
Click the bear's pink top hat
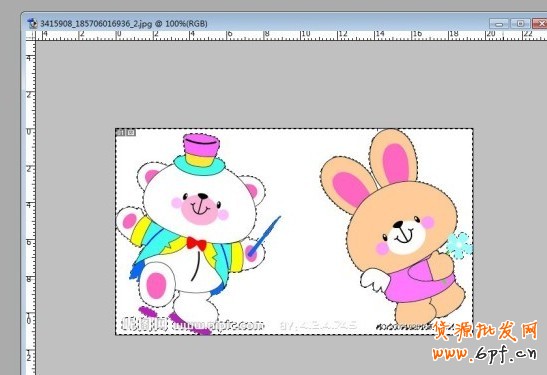[201, 150]
